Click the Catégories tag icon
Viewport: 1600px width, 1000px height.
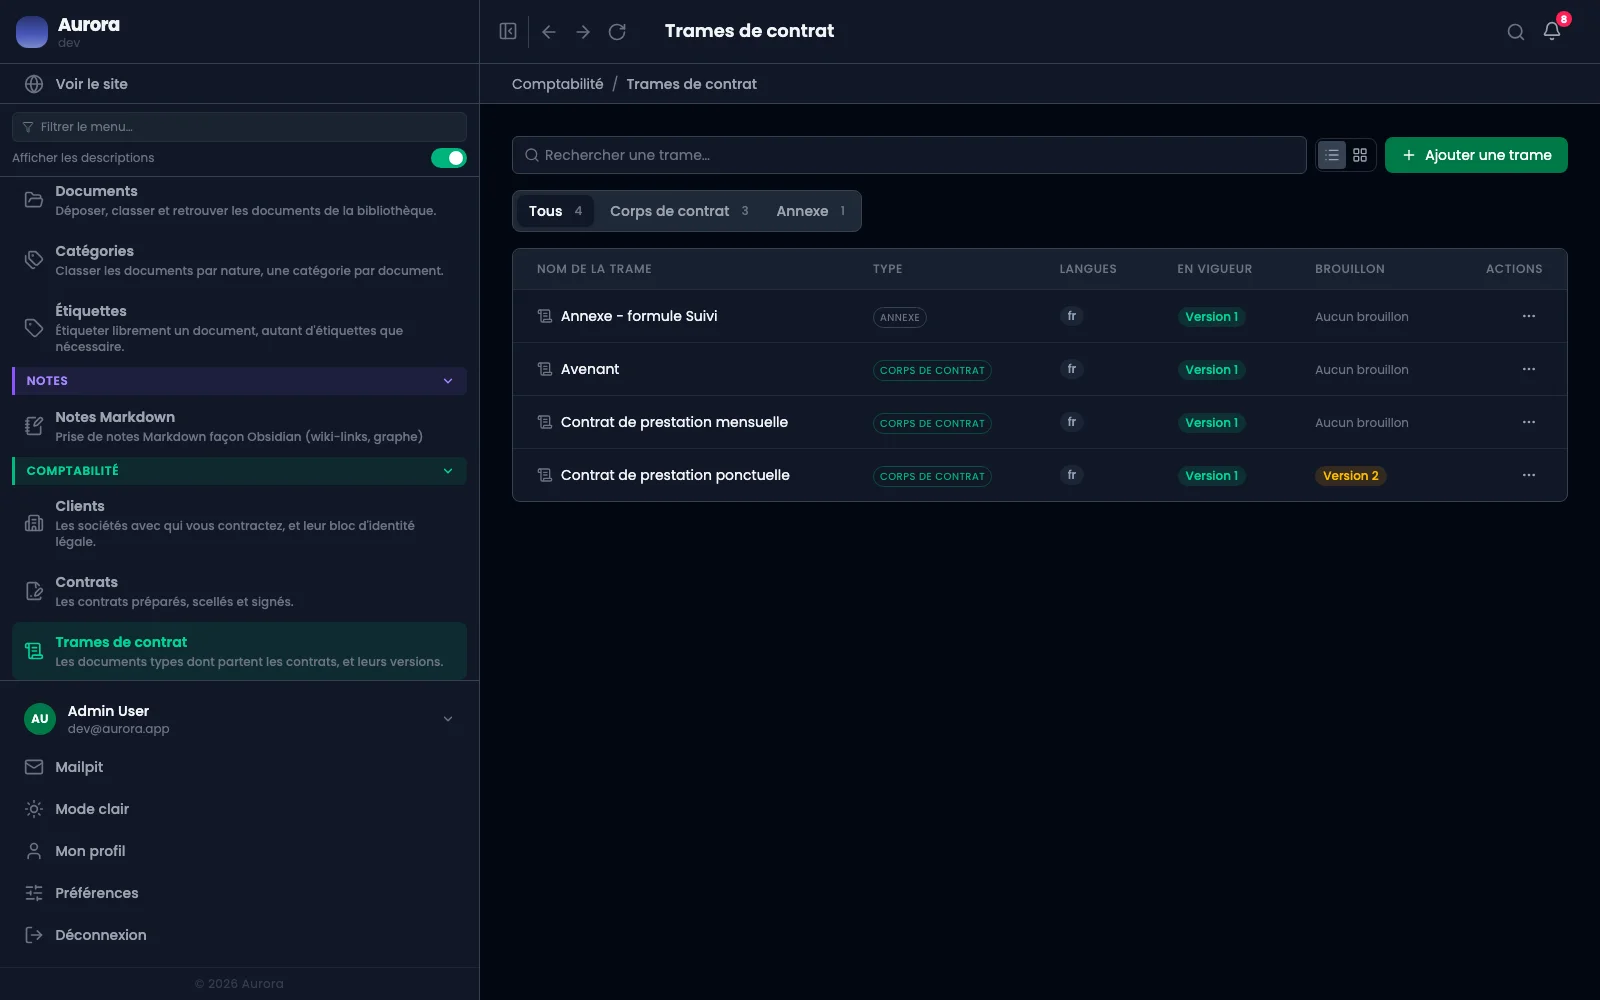point(34,260)
